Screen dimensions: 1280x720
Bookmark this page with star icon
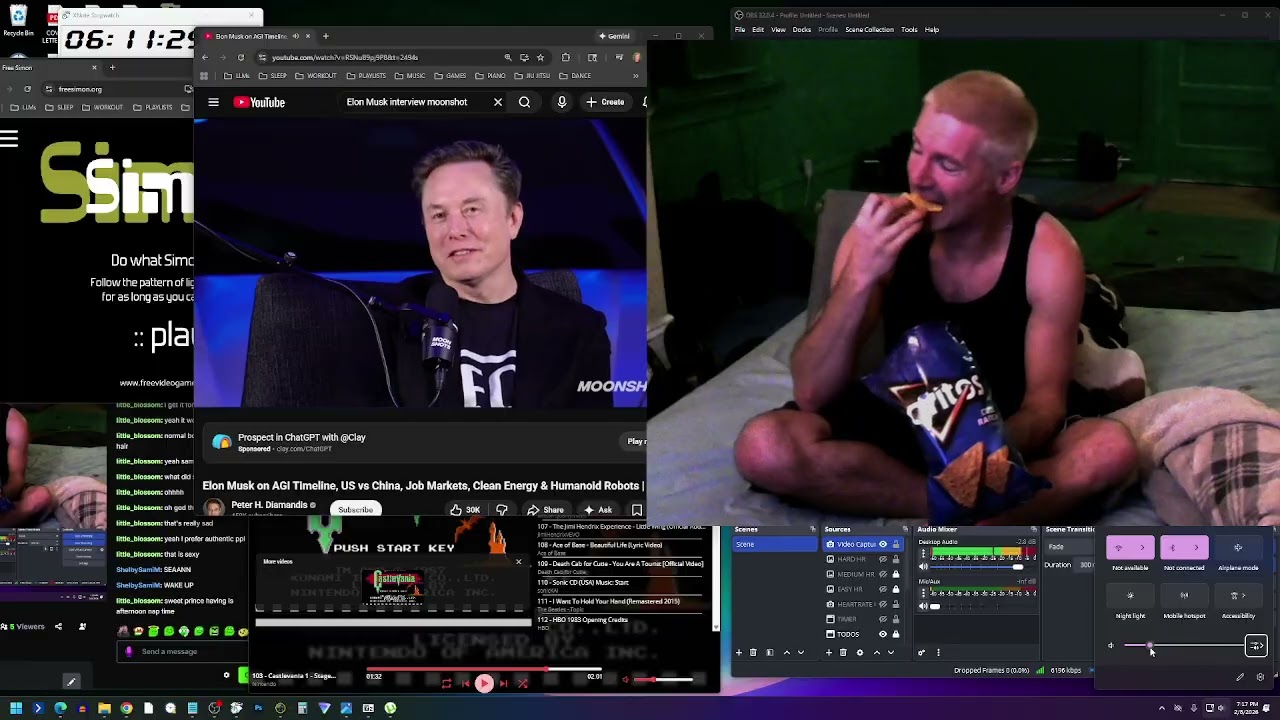(x=540, y=57)
